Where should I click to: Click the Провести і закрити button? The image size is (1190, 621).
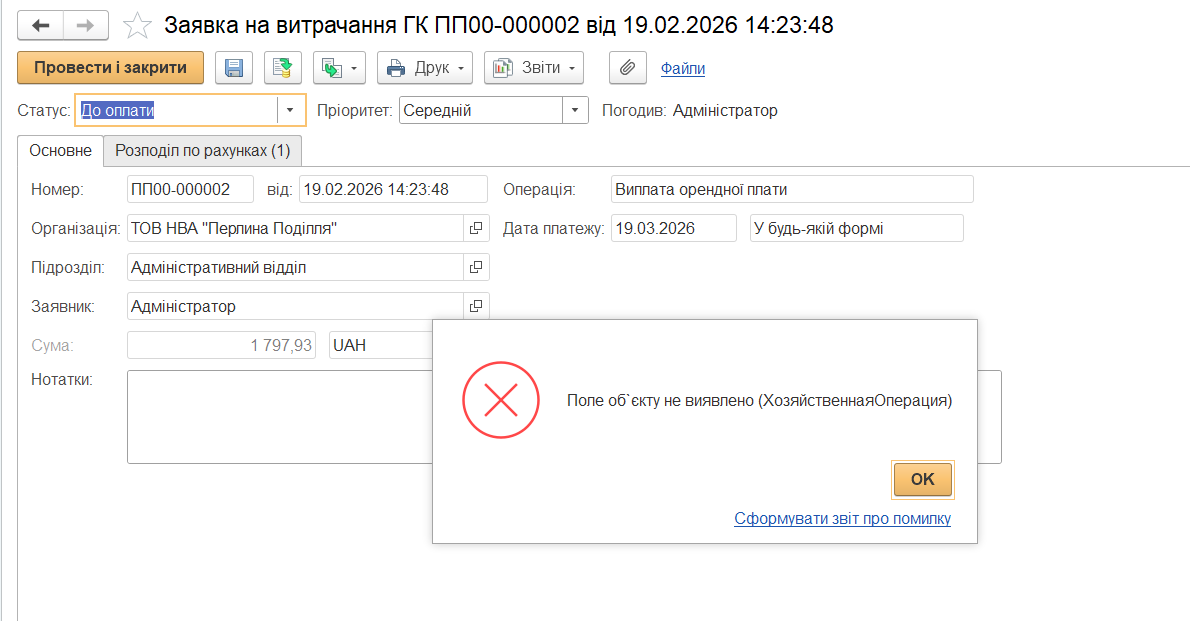click(x=110, y=68)
